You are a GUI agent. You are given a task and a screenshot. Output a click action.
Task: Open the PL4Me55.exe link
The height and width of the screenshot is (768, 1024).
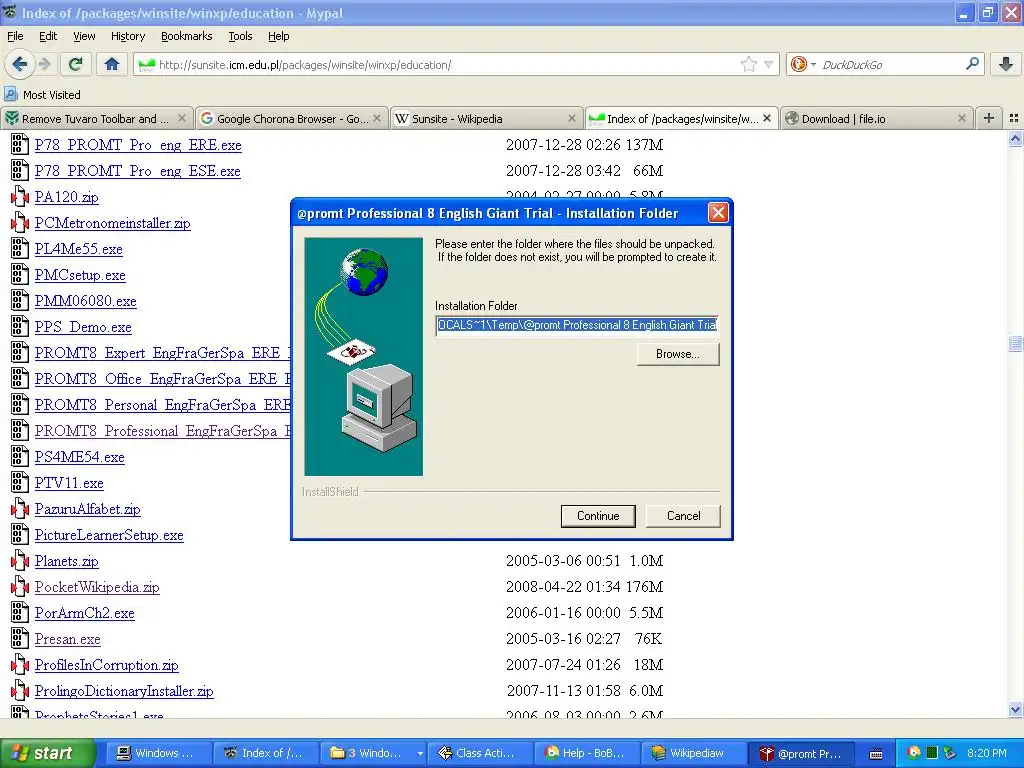click(x=78, y=249)
